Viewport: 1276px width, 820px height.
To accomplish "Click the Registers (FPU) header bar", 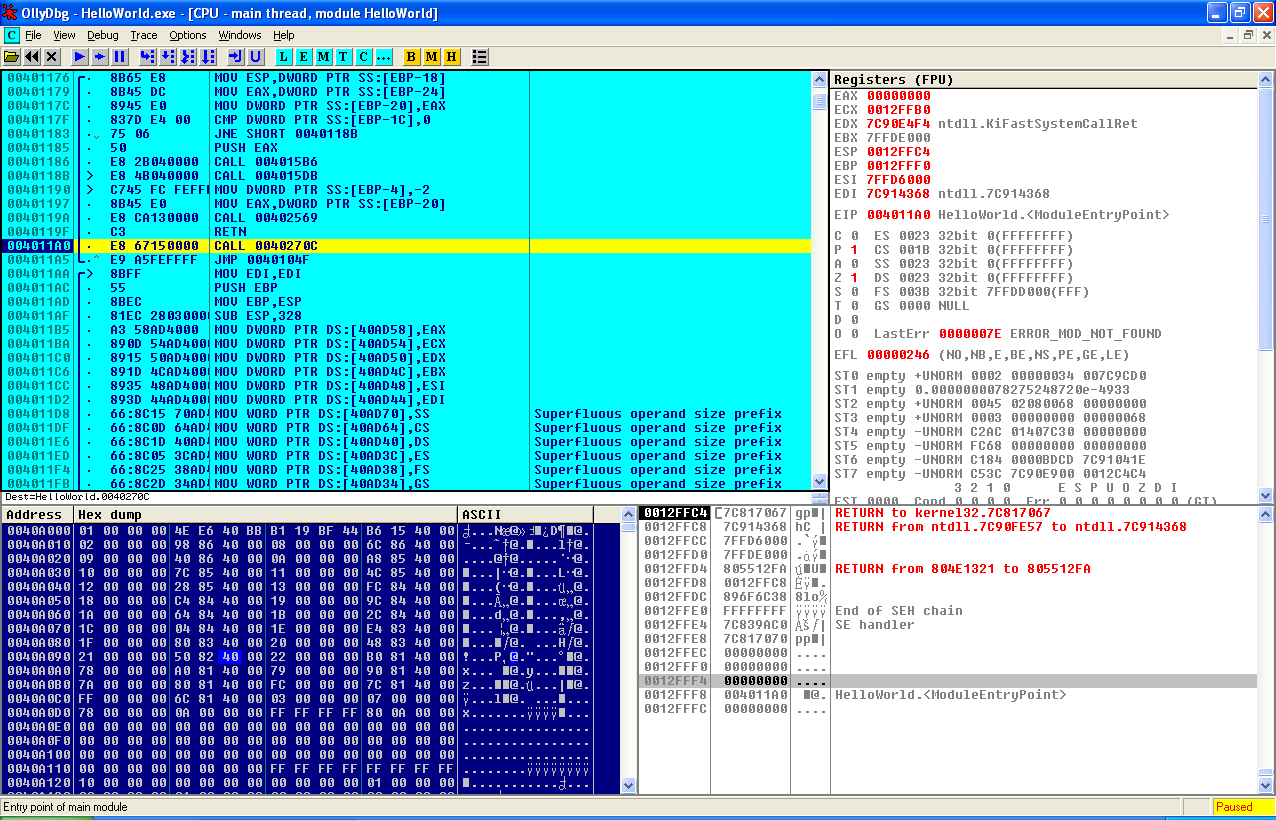I will (1044, 79).
